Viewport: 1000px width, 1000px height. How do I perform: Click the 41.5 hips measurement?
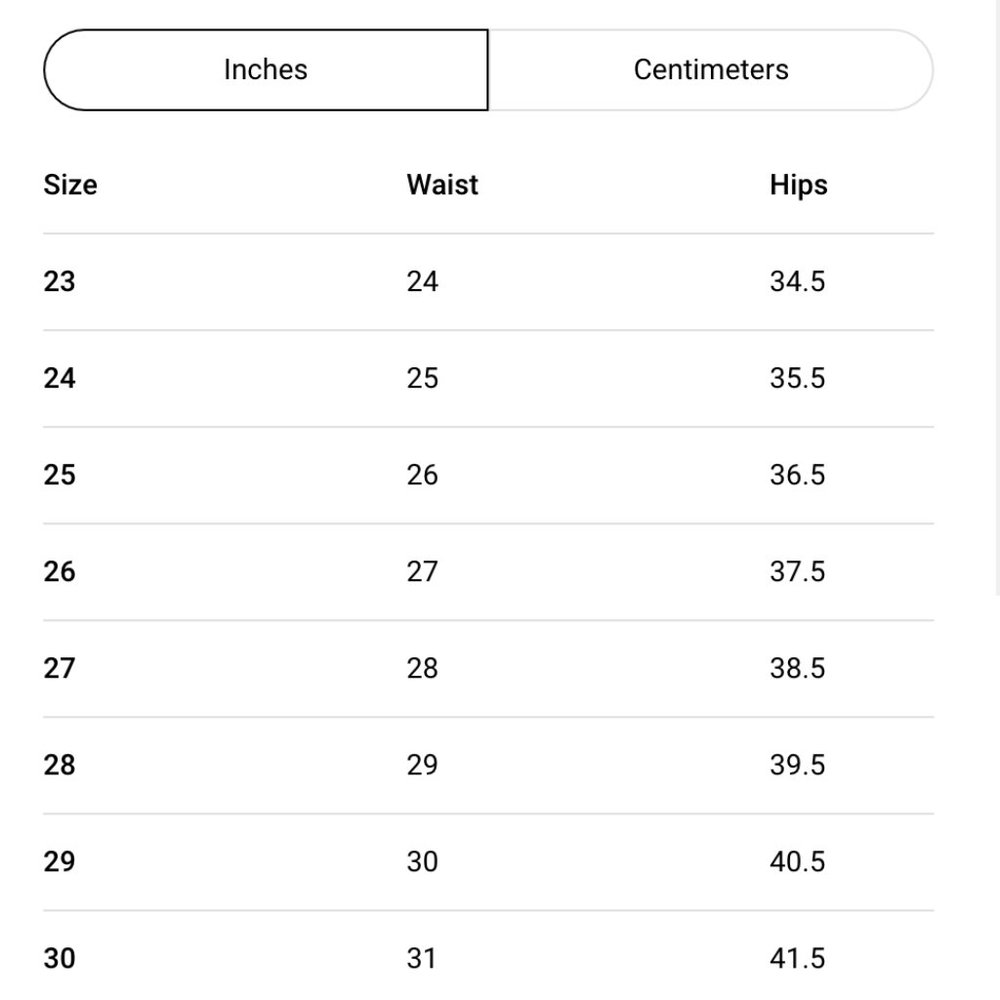797,959
